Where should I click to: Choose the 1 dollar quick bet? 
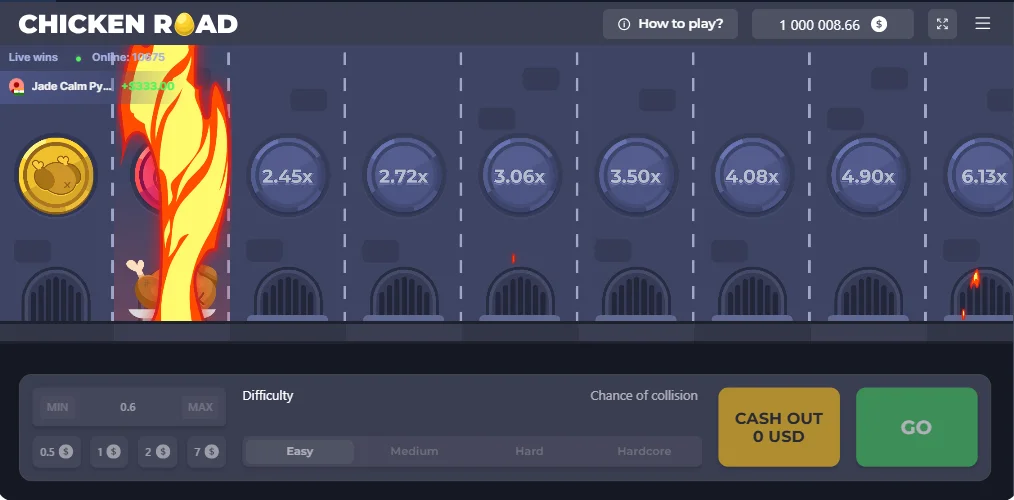coord(109,451)
